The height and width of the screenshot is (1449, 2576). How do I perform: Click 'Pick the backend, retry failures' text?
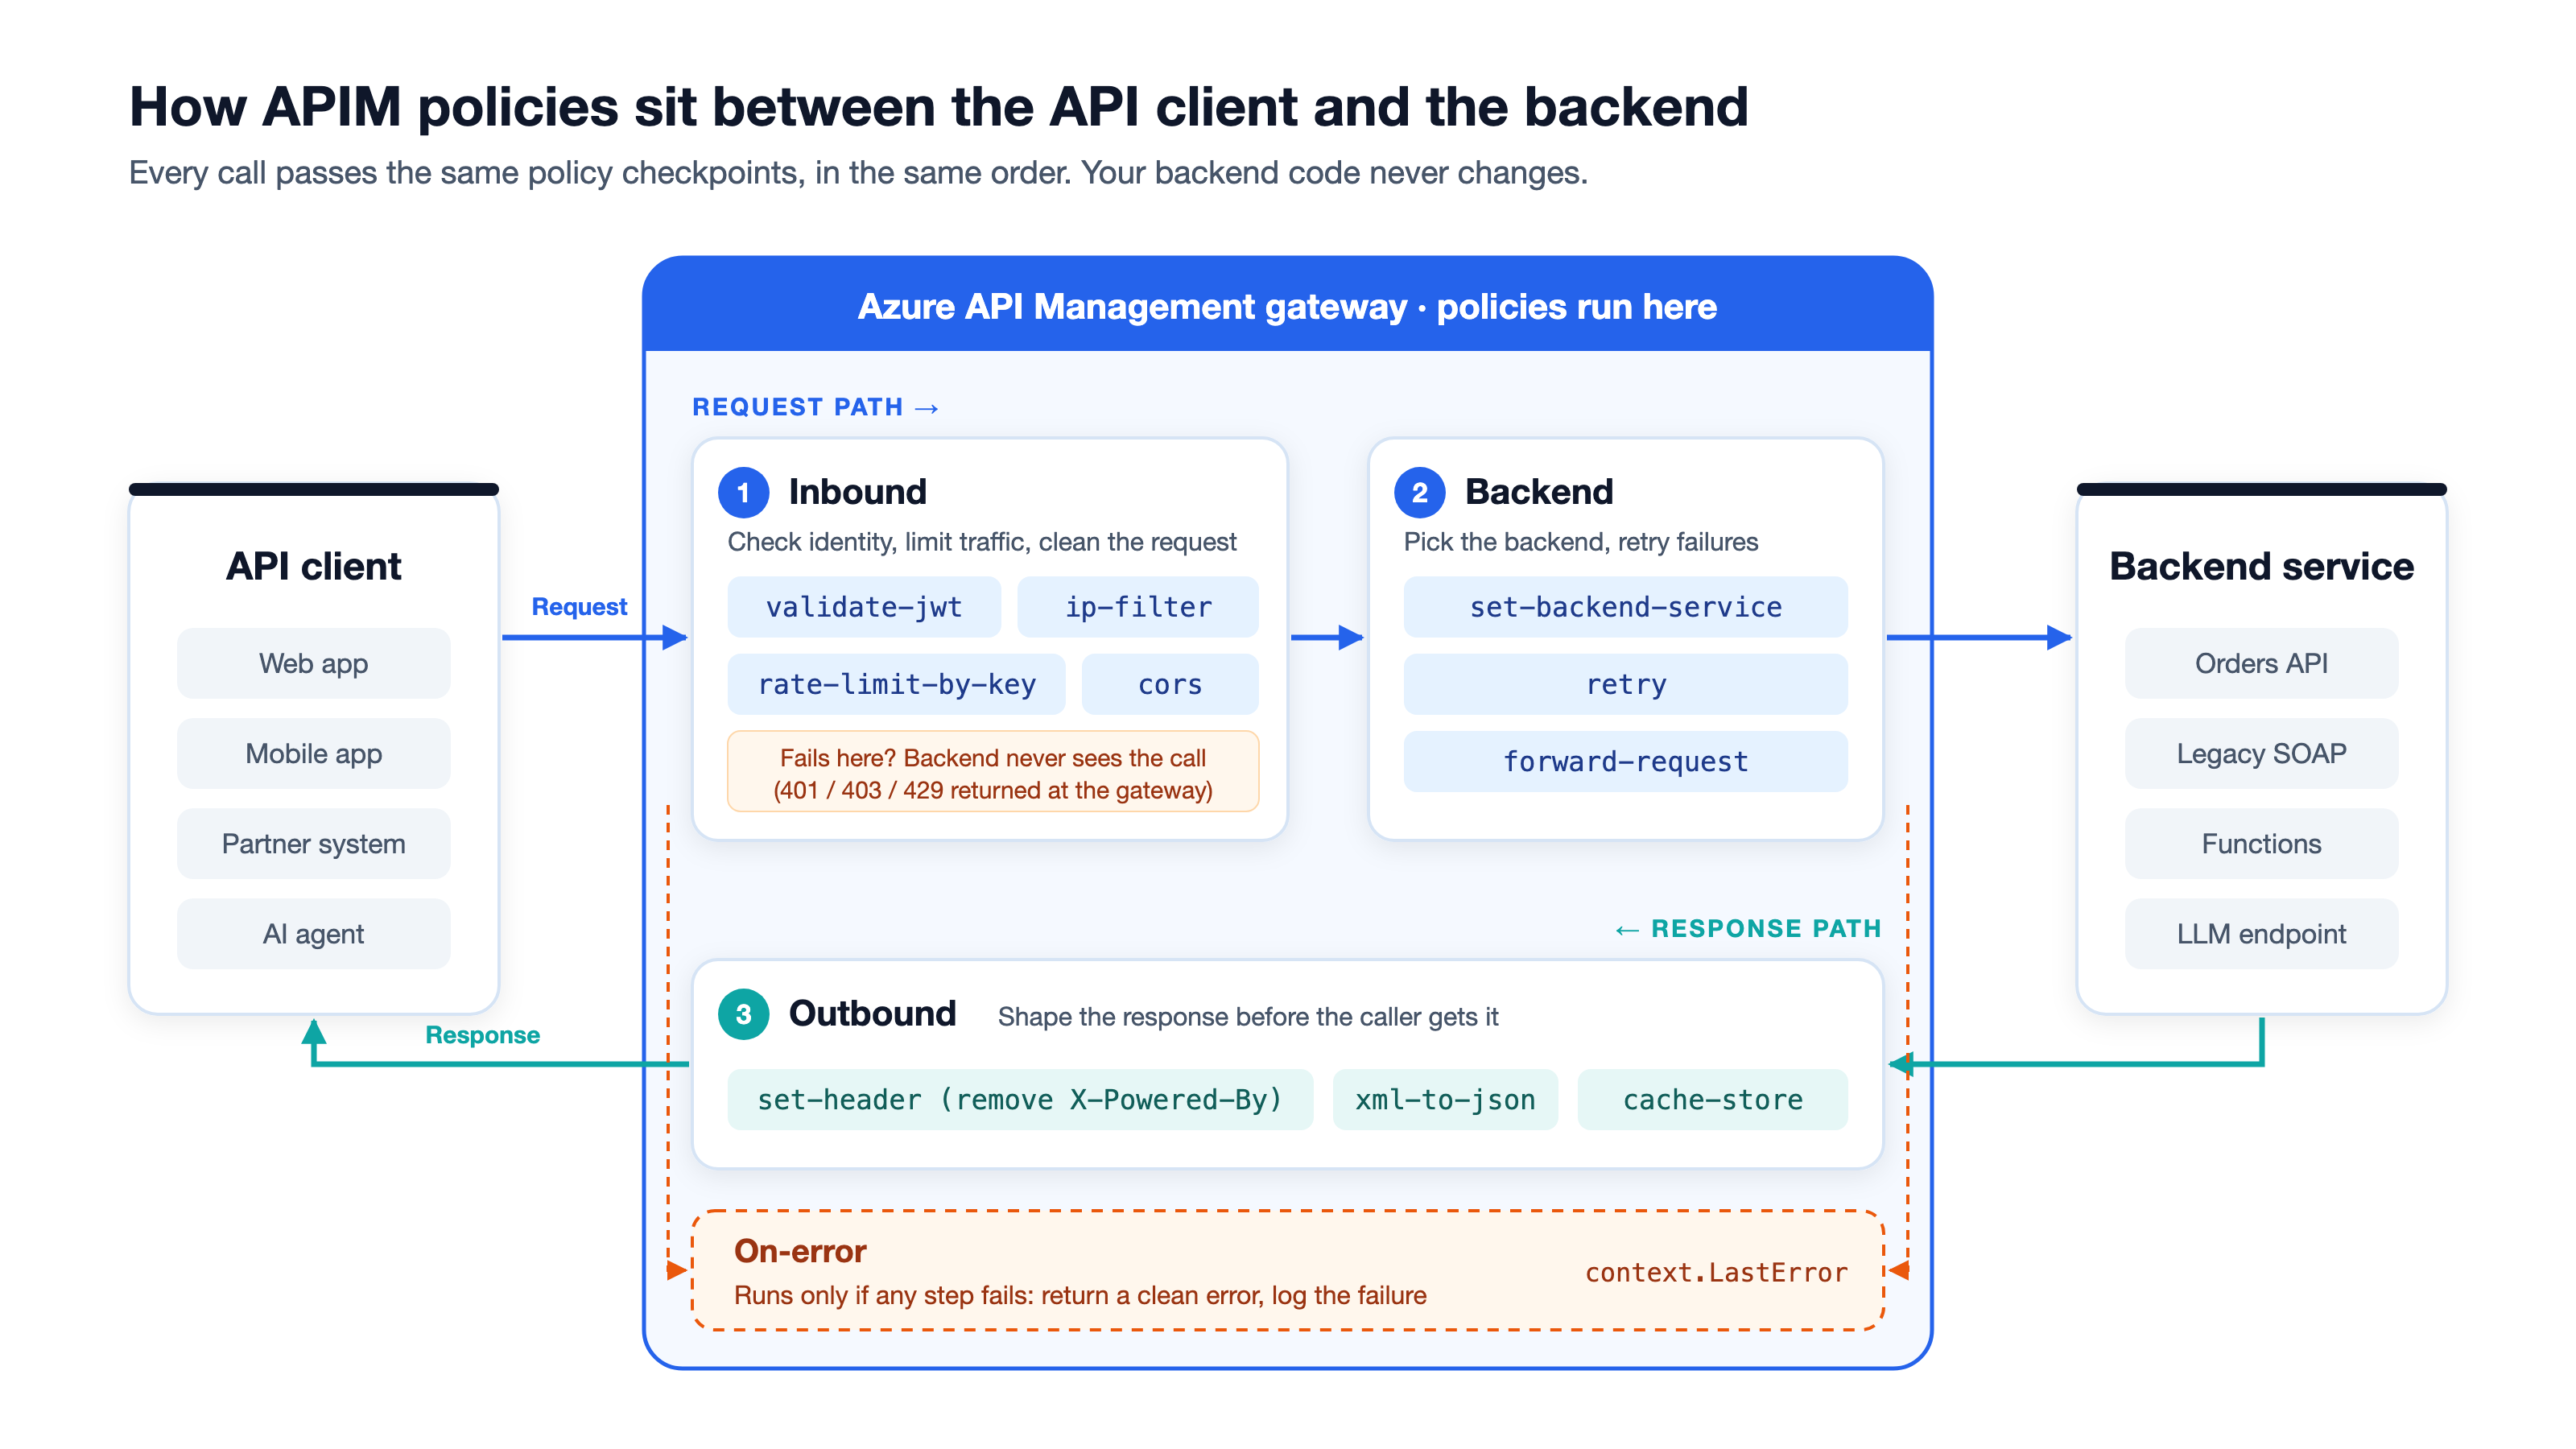pos(1581,542)
